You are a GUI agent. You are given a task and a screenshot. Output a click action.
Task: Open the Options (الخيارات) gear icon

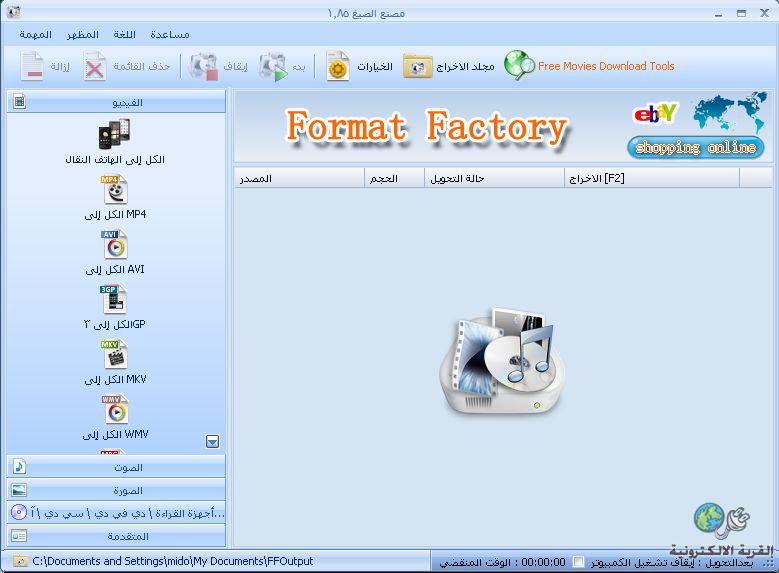(337, 66)
